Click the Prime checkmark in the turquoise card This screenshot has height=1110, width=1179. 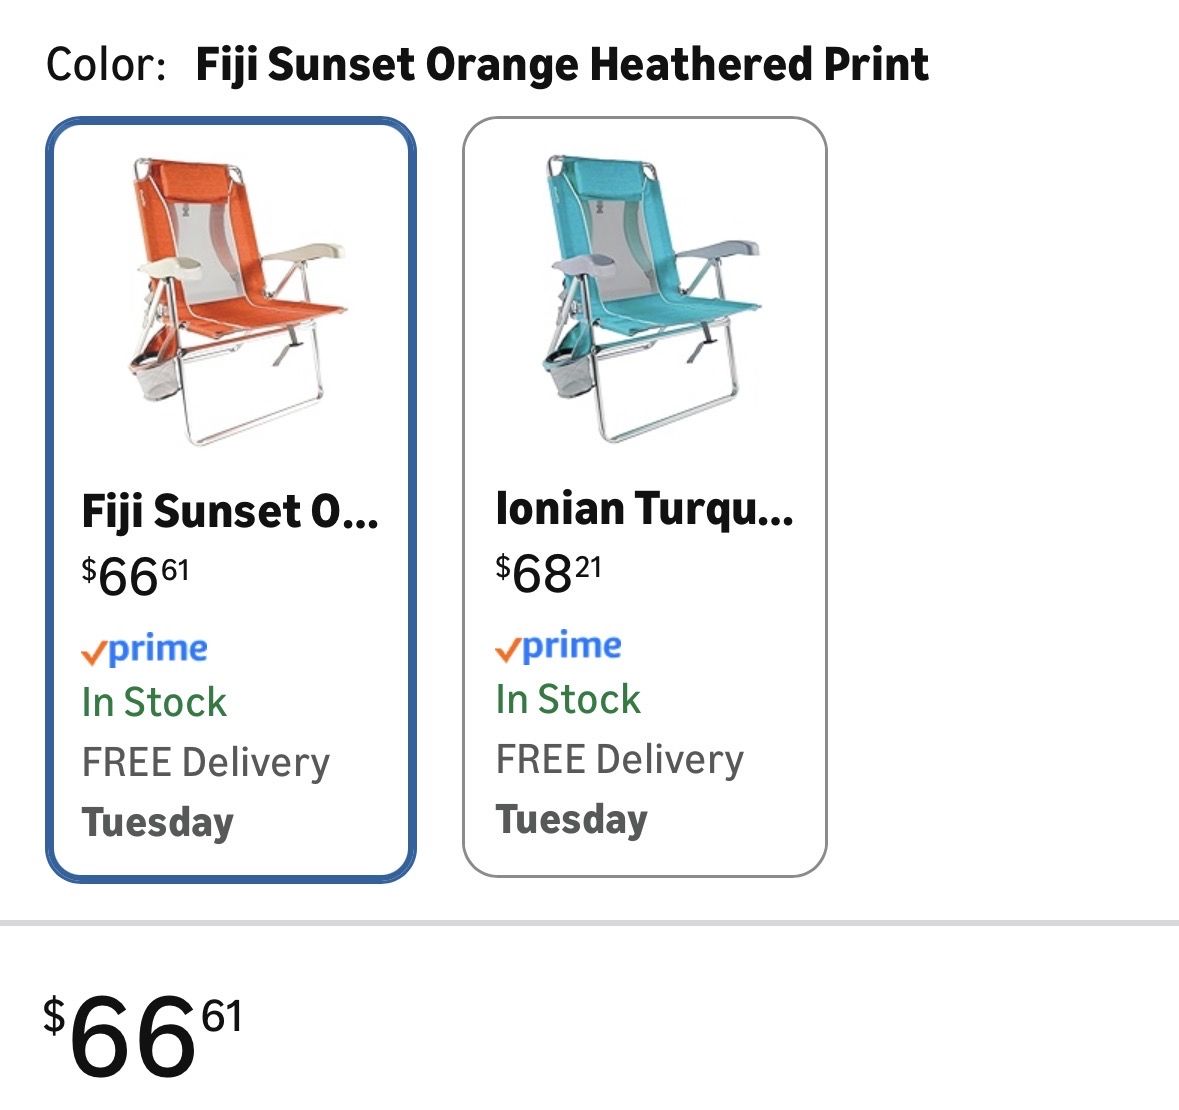(x=506, y=651)
